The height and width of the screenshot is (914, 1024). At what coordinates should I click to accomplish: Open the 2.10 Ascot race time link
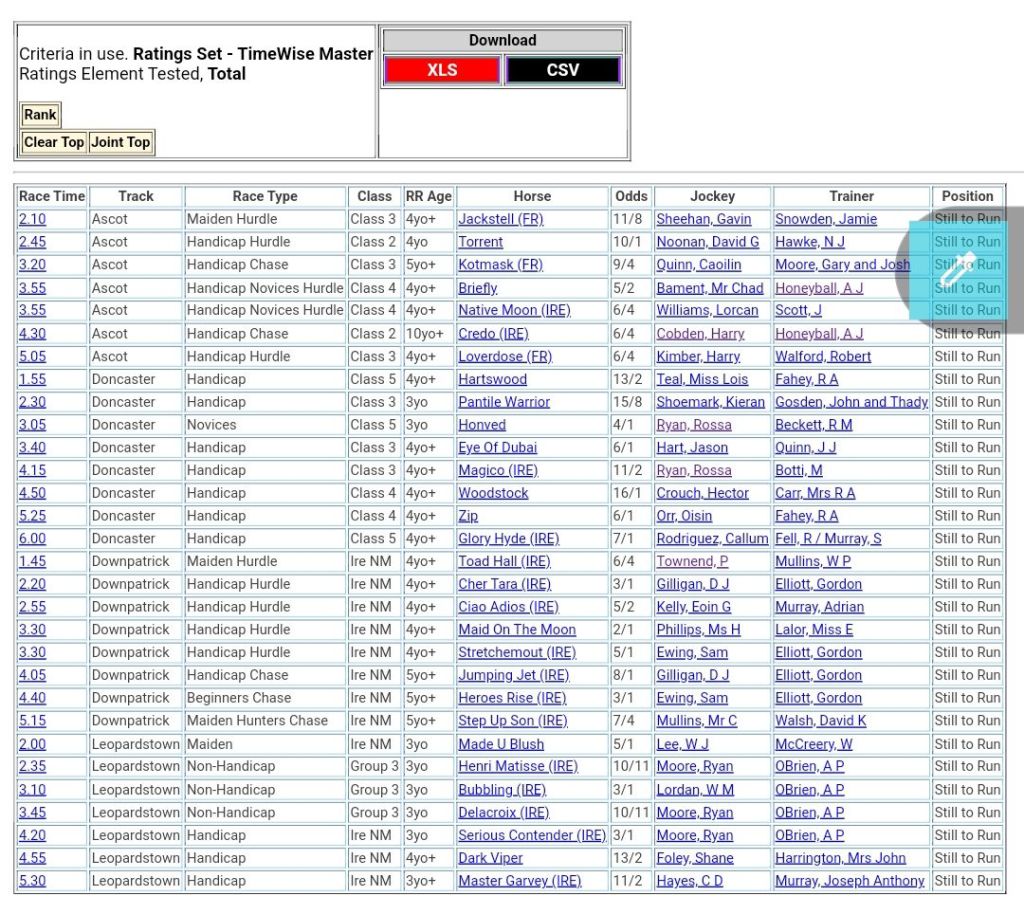(32, 219)
